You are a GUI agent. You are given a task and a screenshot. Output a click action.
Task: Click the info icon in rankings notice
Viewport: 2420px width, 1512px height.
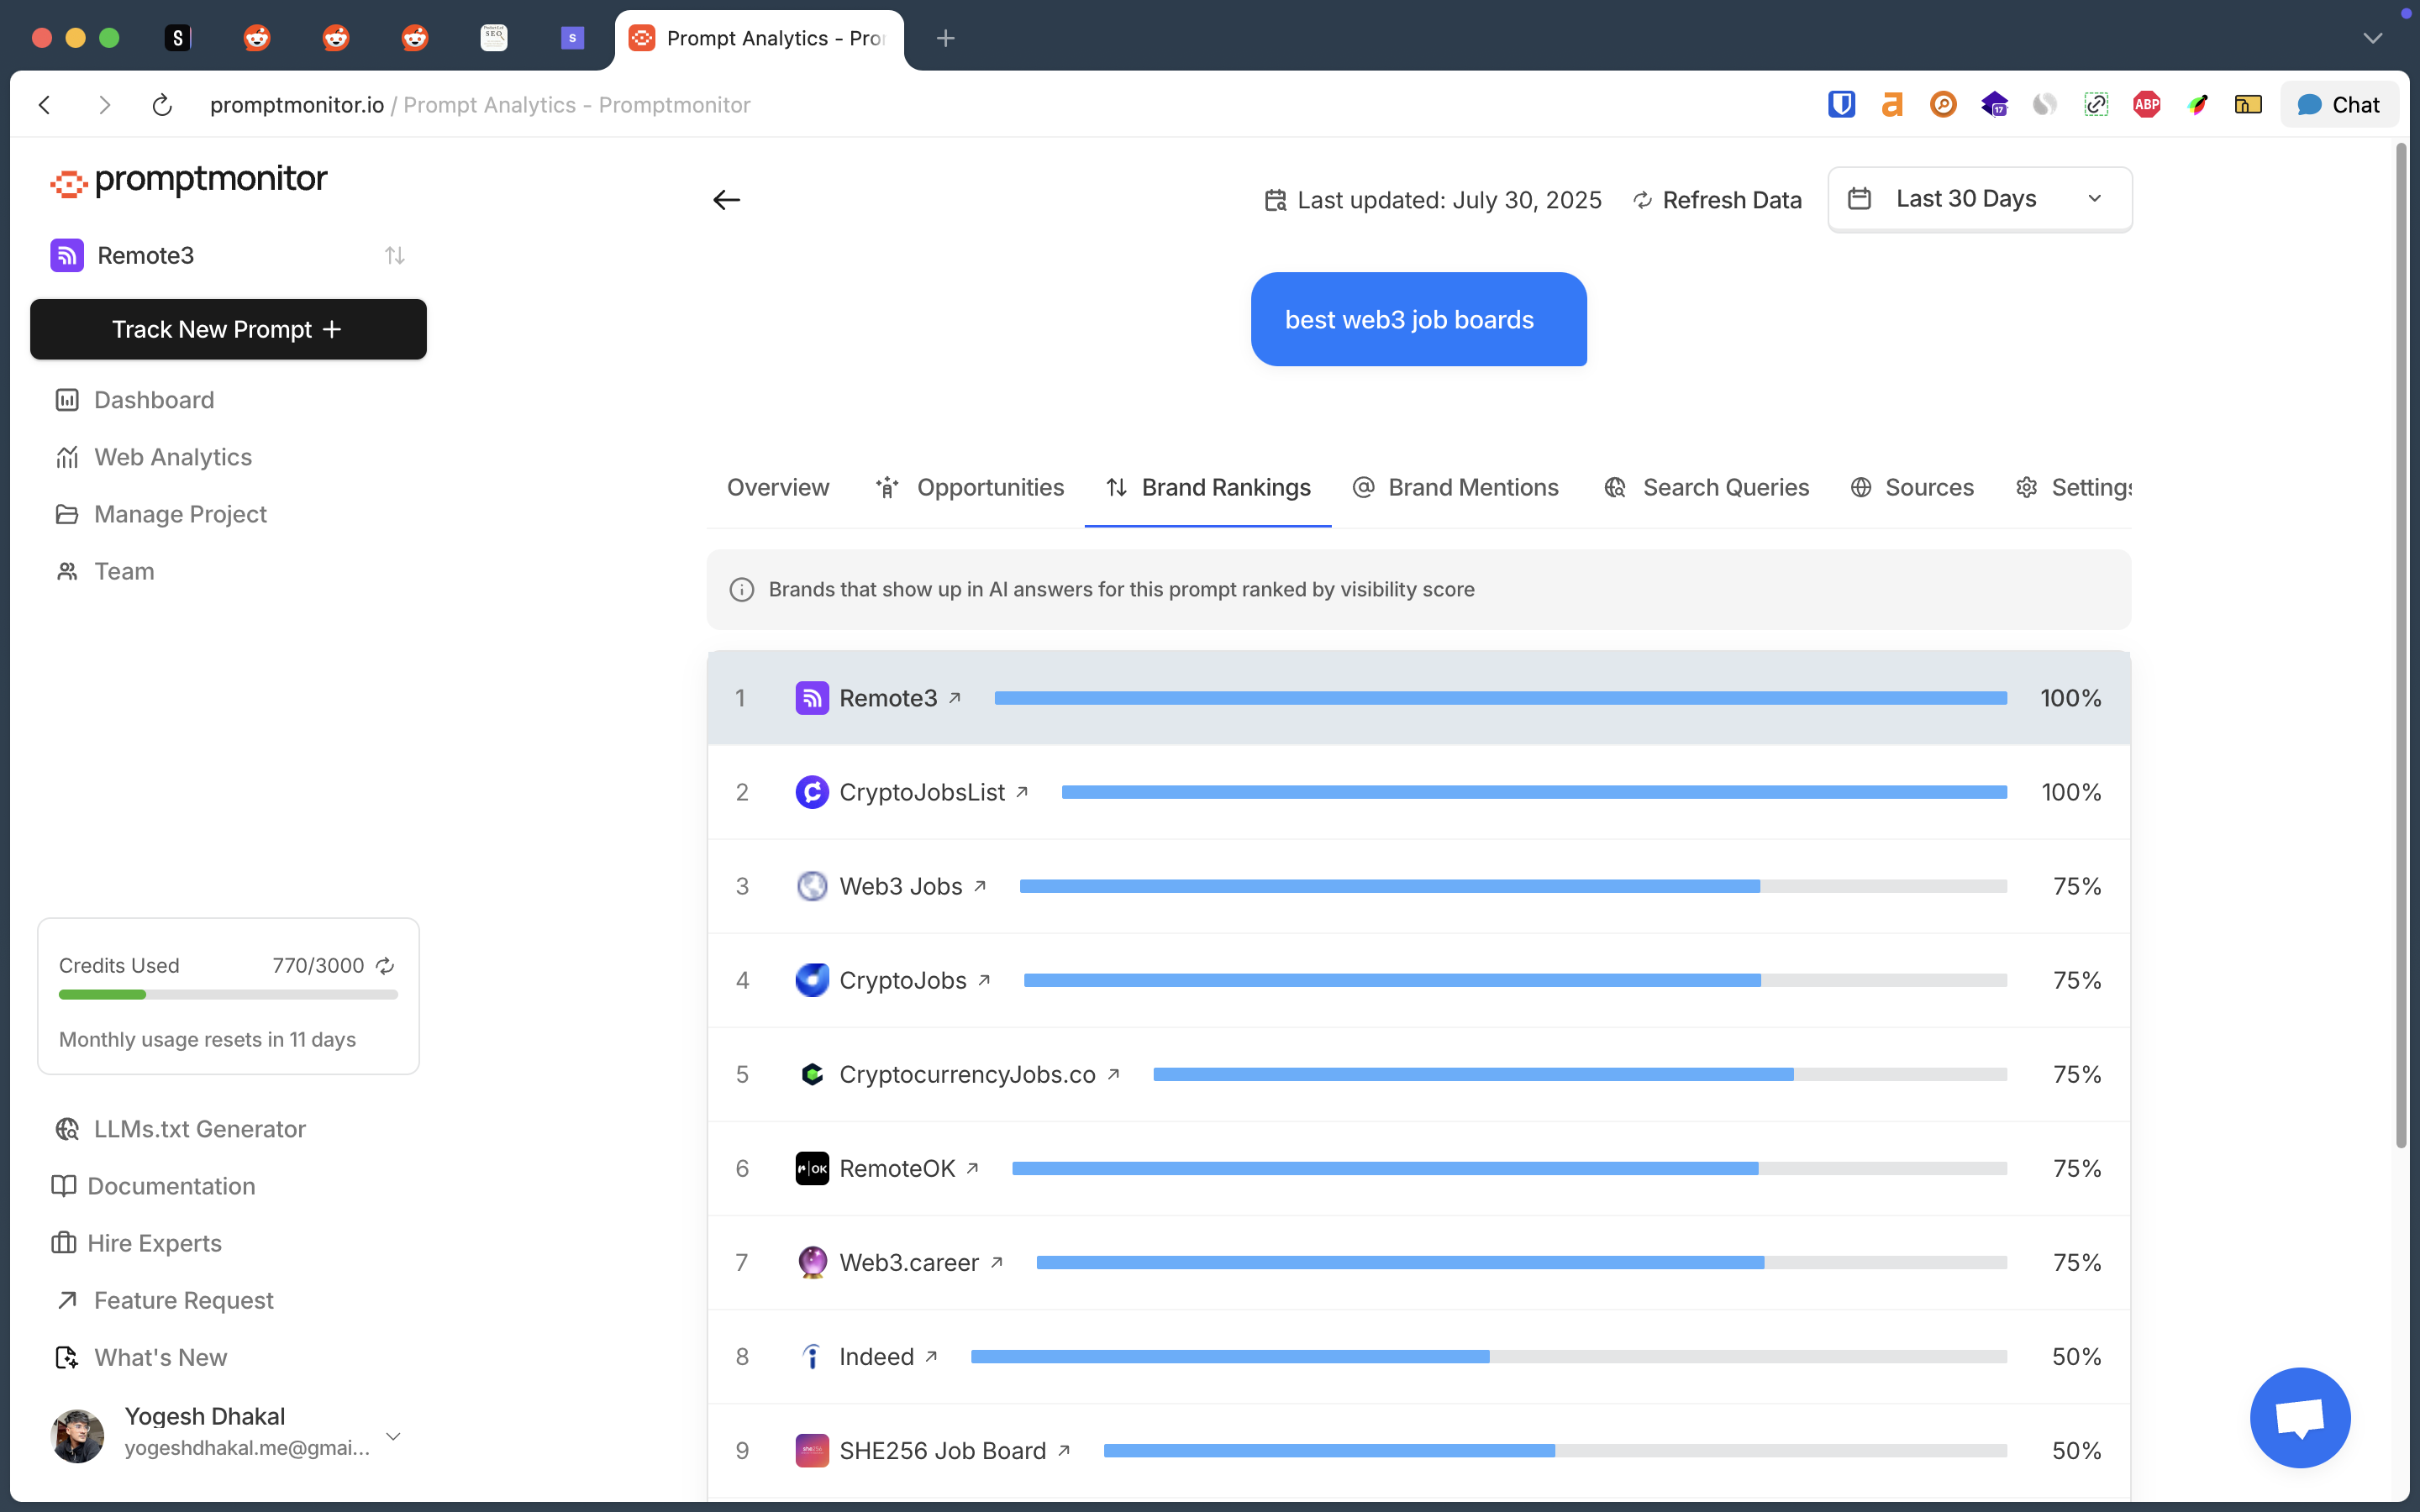click(x=741, y=590)
